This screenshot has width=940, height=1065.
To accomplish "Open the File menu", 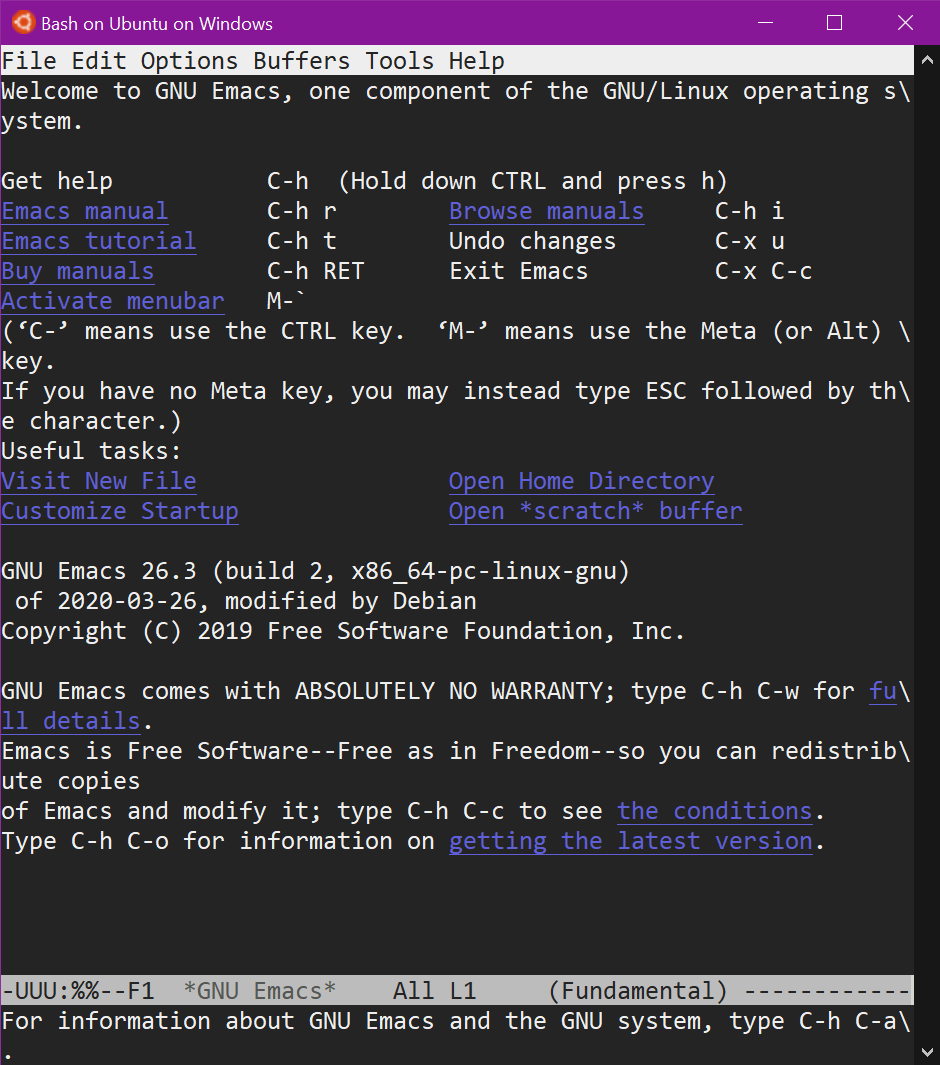I will (29, 61).
